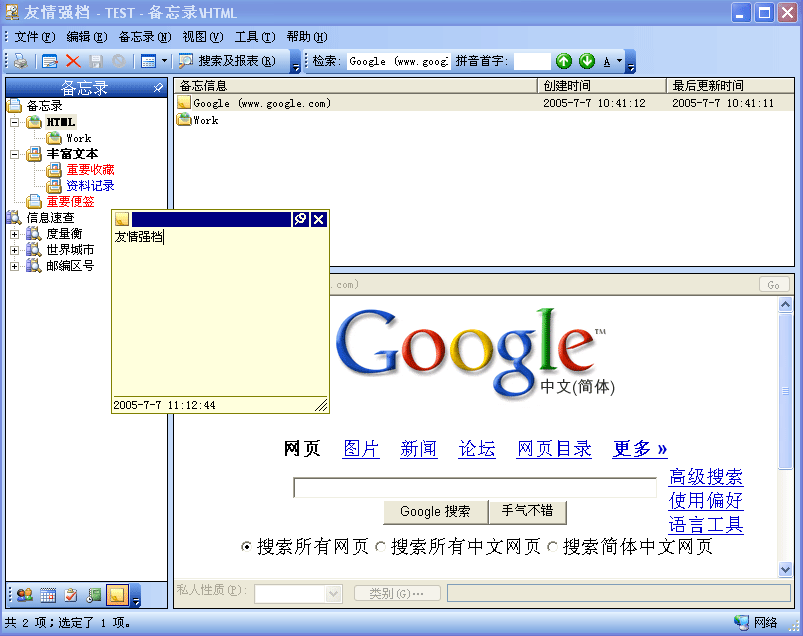803x636 pixels.
Task: Select the 重要收藏 tree item
Action: [90, 169]
